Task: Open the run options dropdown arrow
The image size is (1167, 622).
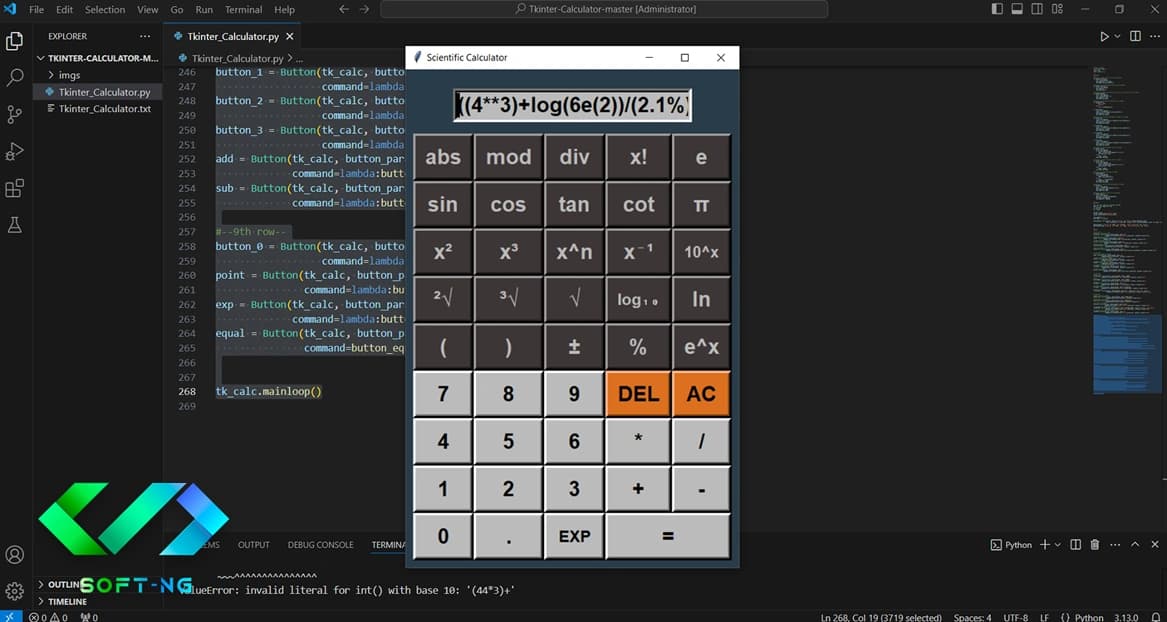Action: click(x=1117, y=36)
